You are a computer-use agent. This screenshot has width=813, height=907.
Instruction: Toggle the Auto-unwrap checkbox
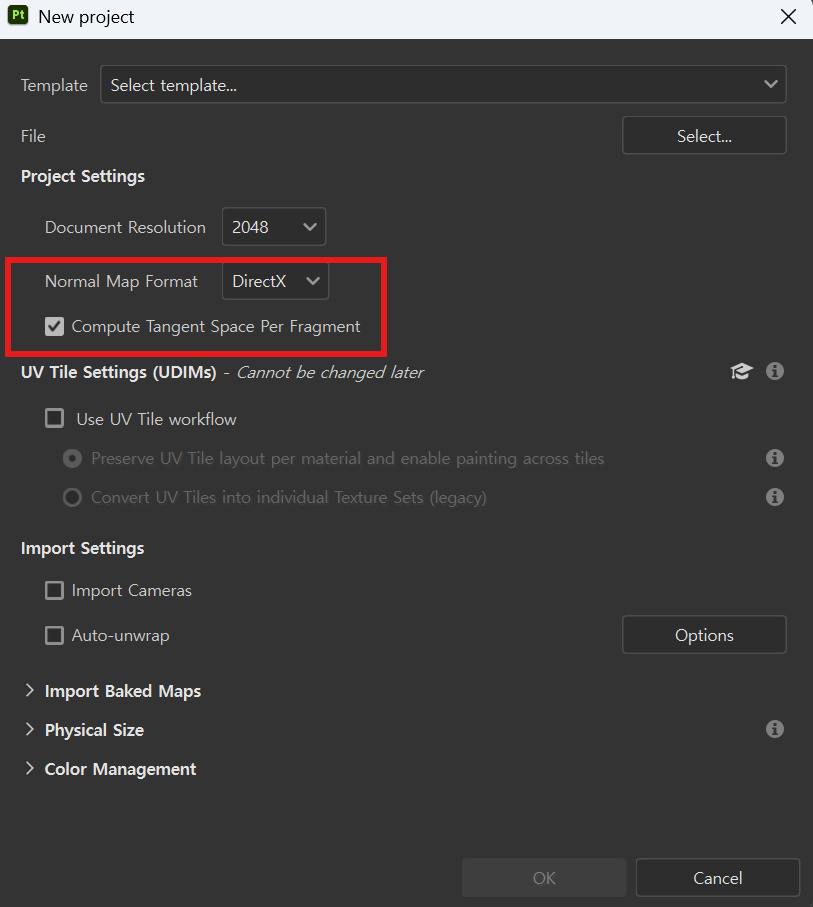[55, 635]
